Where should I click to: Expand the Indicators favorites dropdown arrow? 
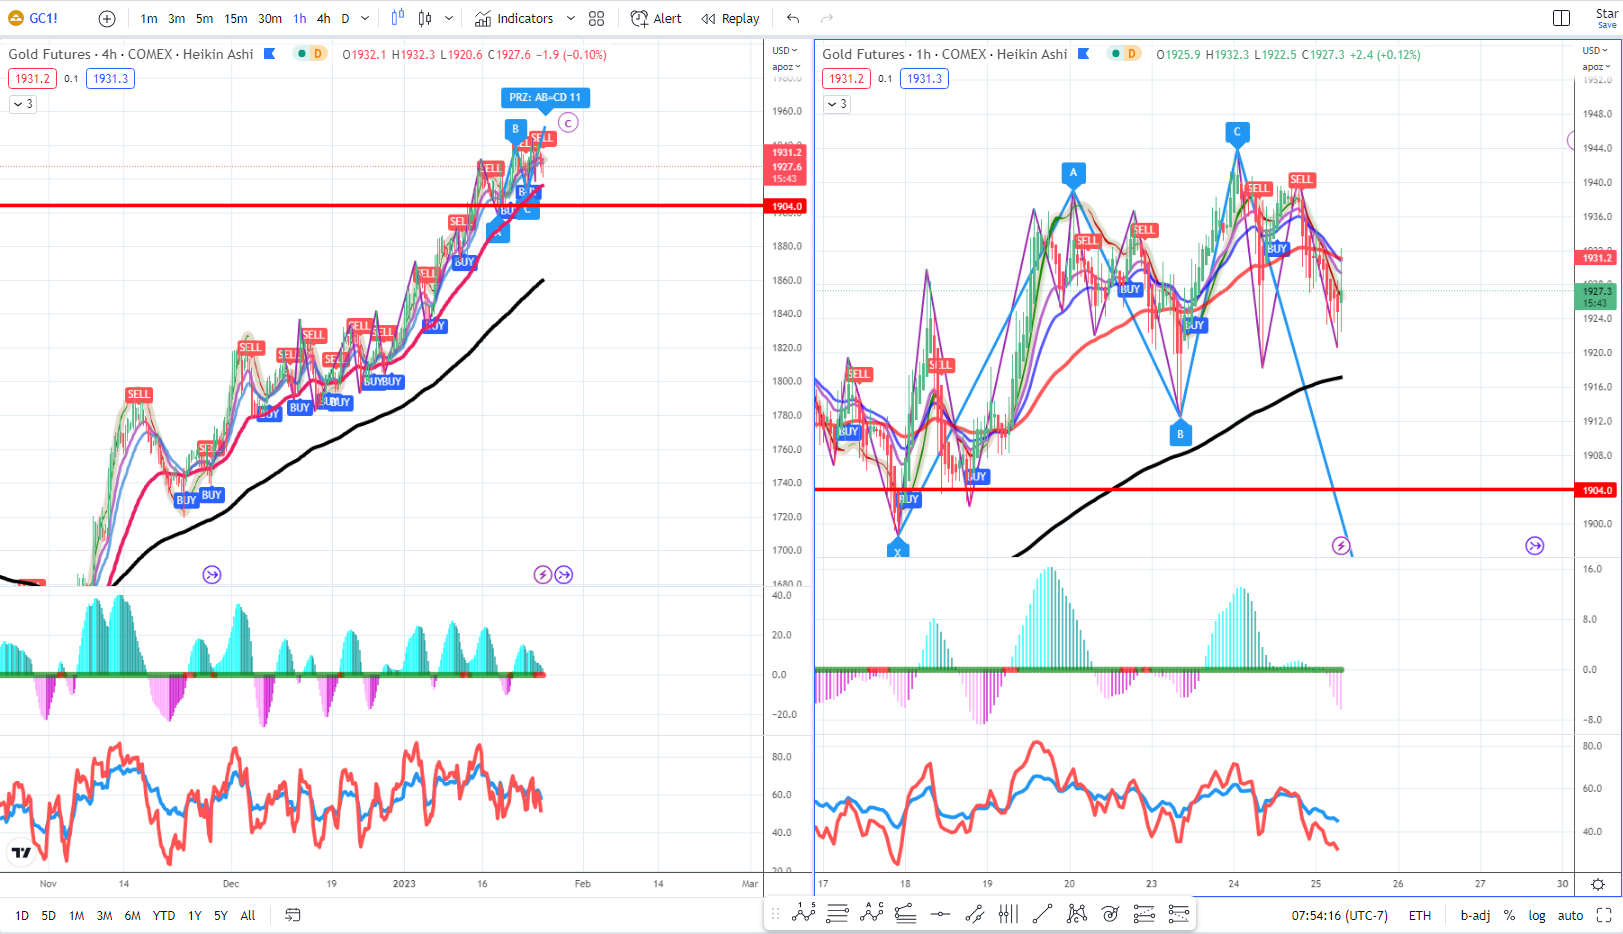tap(571, 18)
